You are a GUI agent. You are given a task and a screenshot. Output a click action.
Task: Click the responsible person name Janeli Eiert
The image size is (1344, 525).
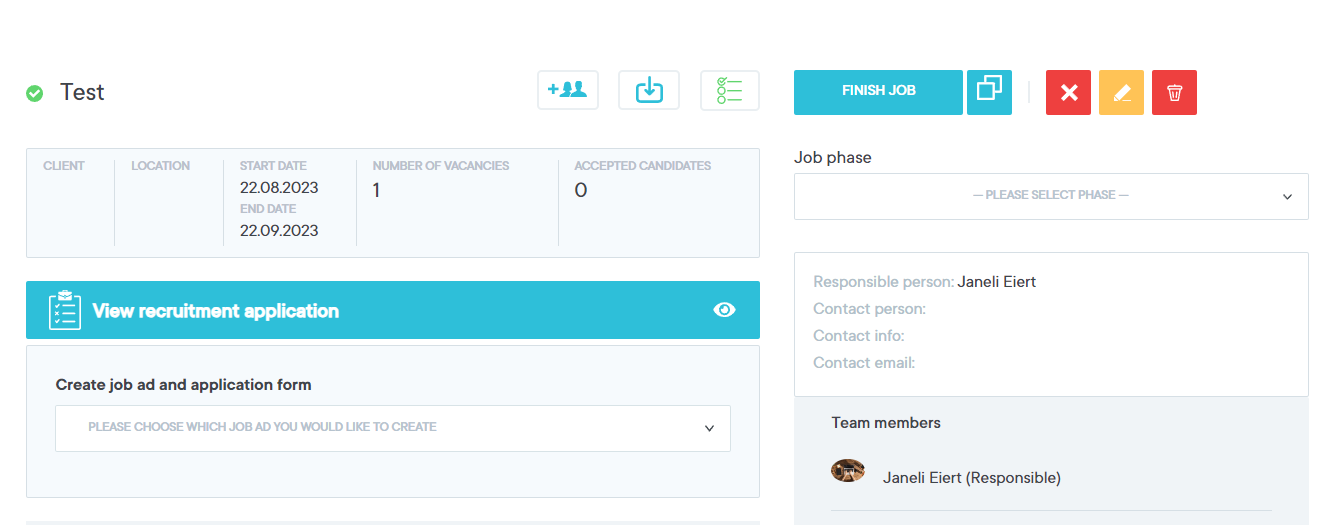click(996, 282)
